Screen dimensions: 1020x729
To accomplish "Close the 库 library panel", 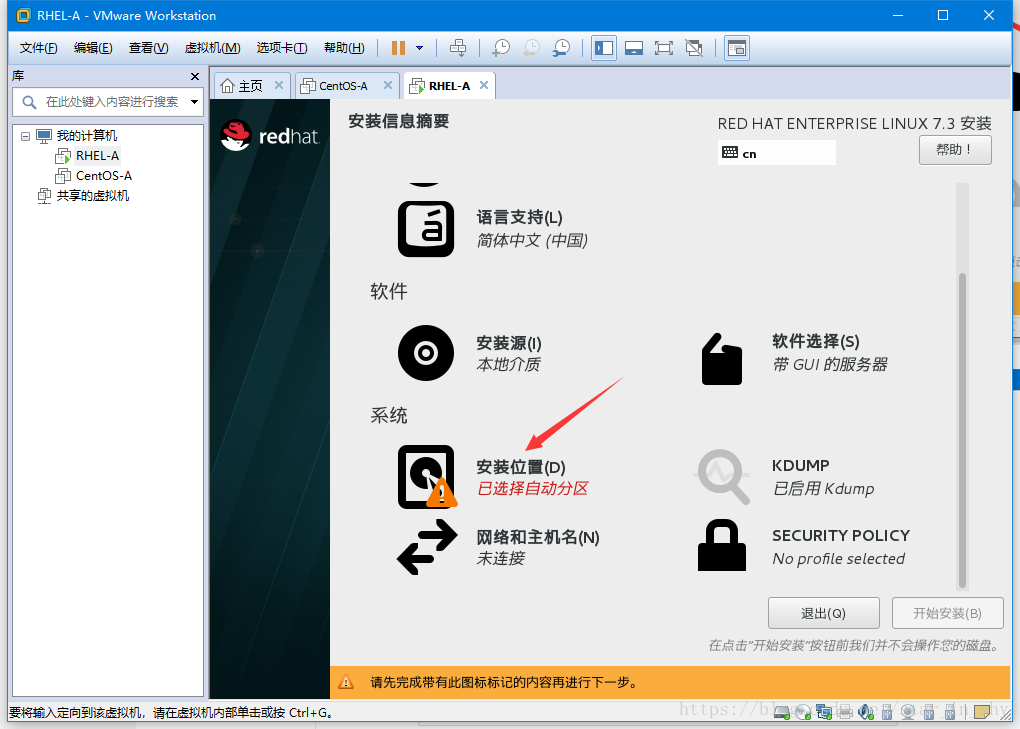I will pos(195,76).
